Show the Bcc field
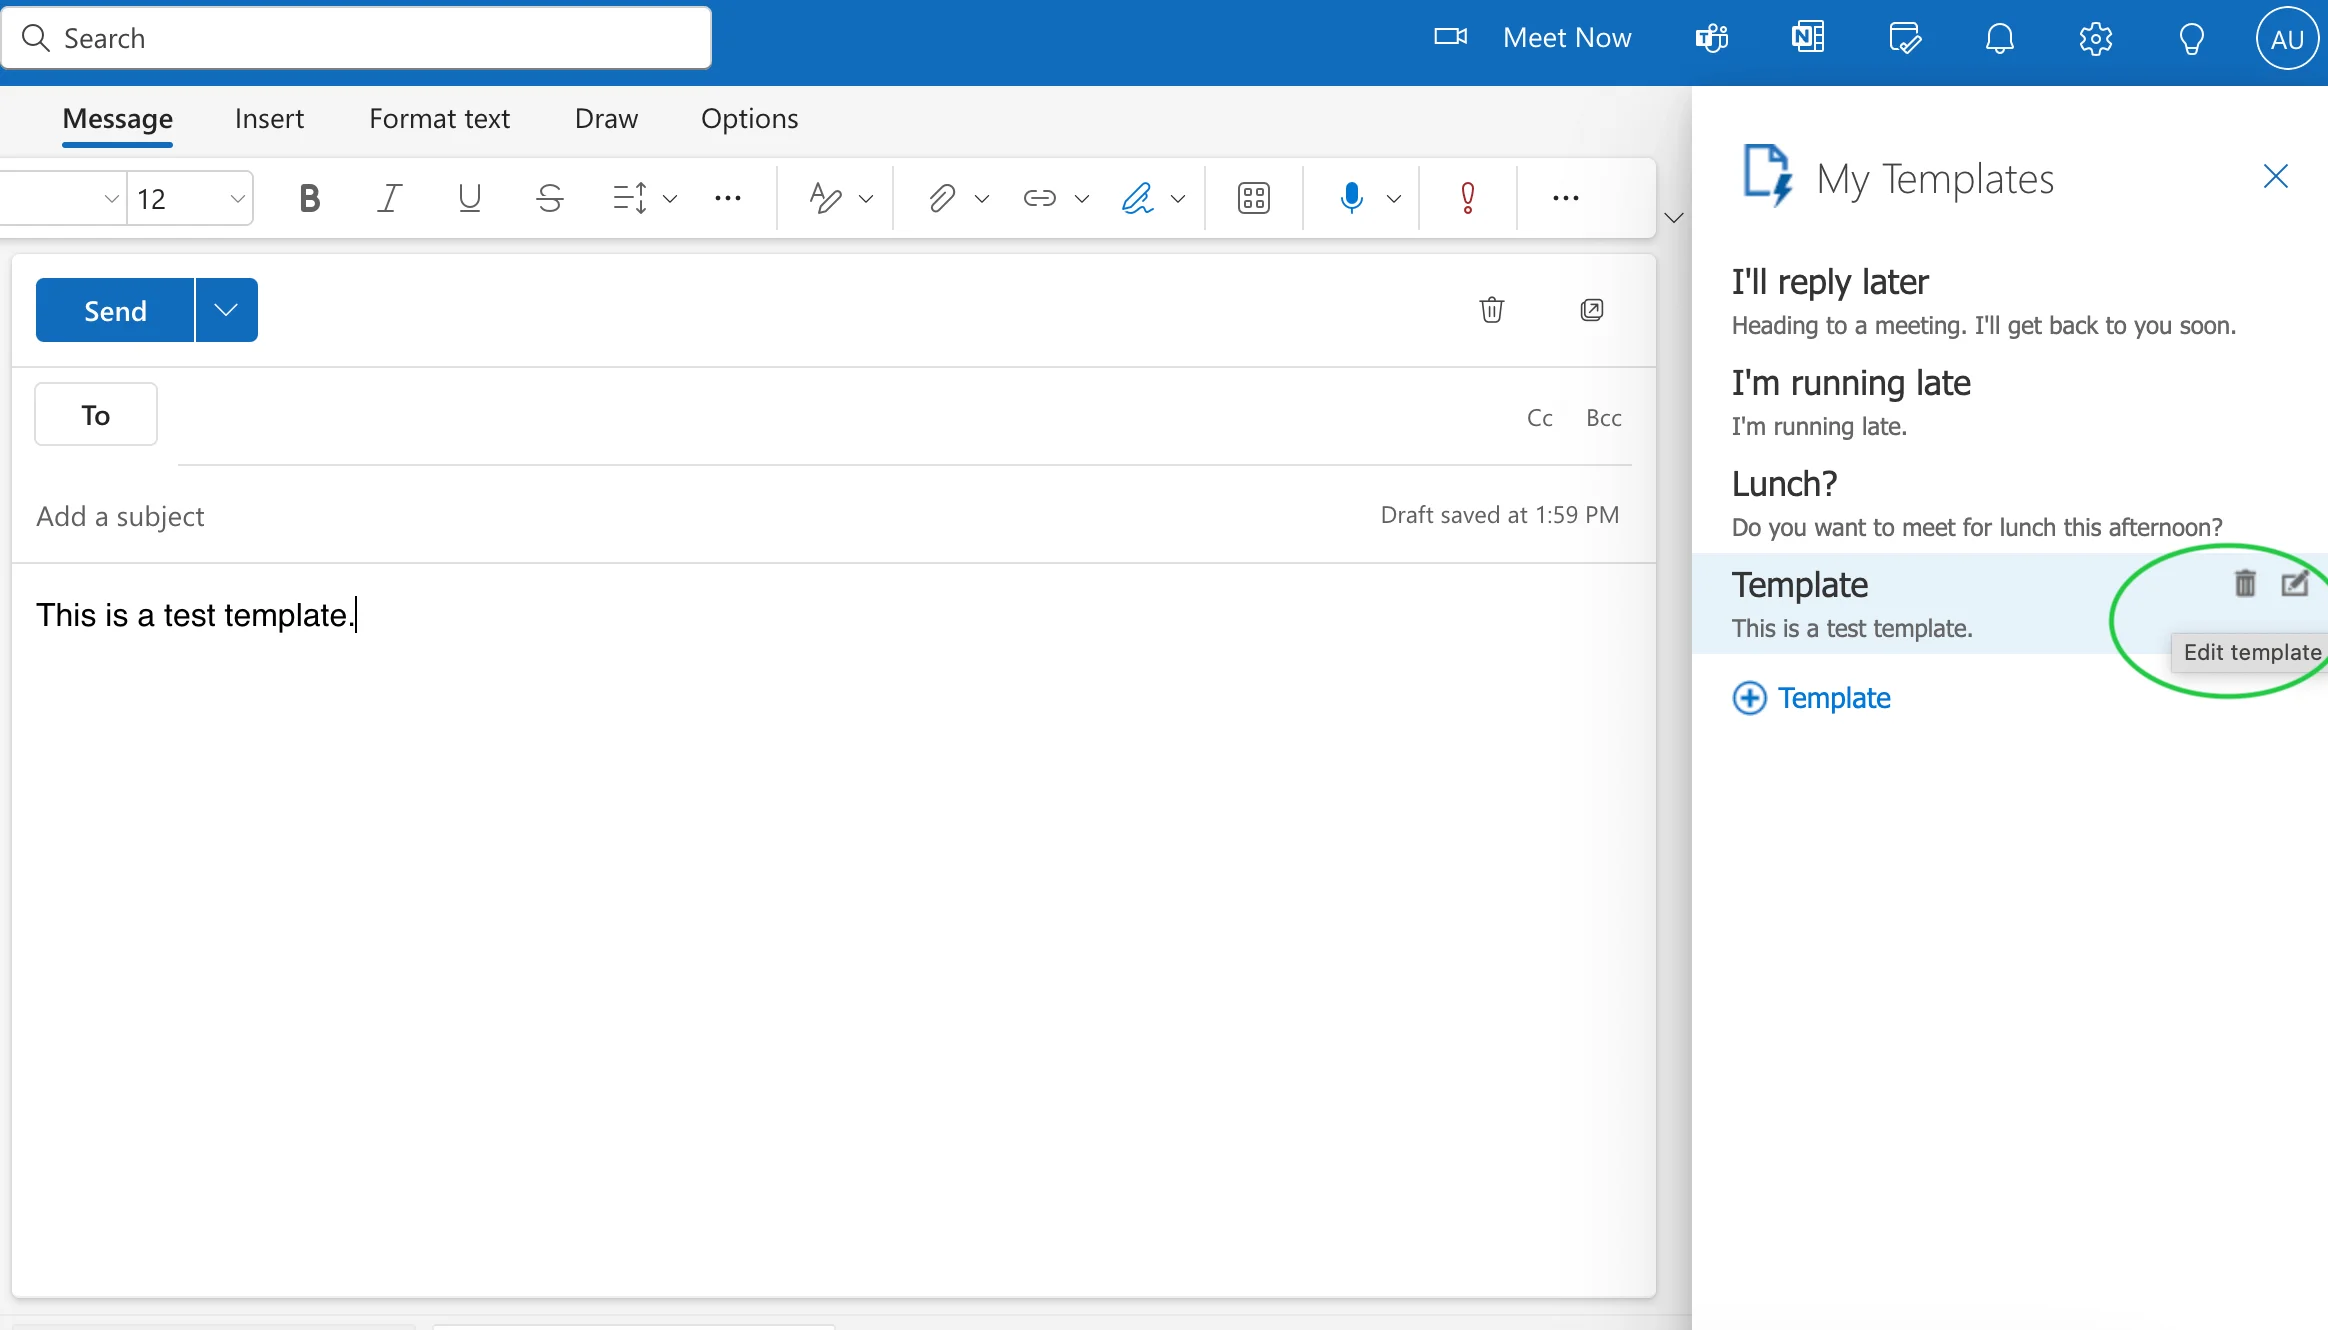 coord(1604,418)
